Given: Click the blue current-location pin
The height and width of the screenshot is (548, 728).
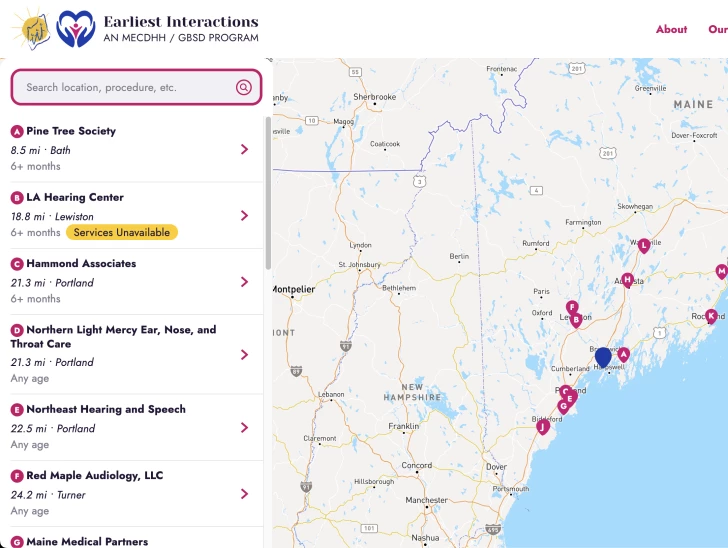Looking at the screenshot, I should pyautogui.click(x=603, y=358).
